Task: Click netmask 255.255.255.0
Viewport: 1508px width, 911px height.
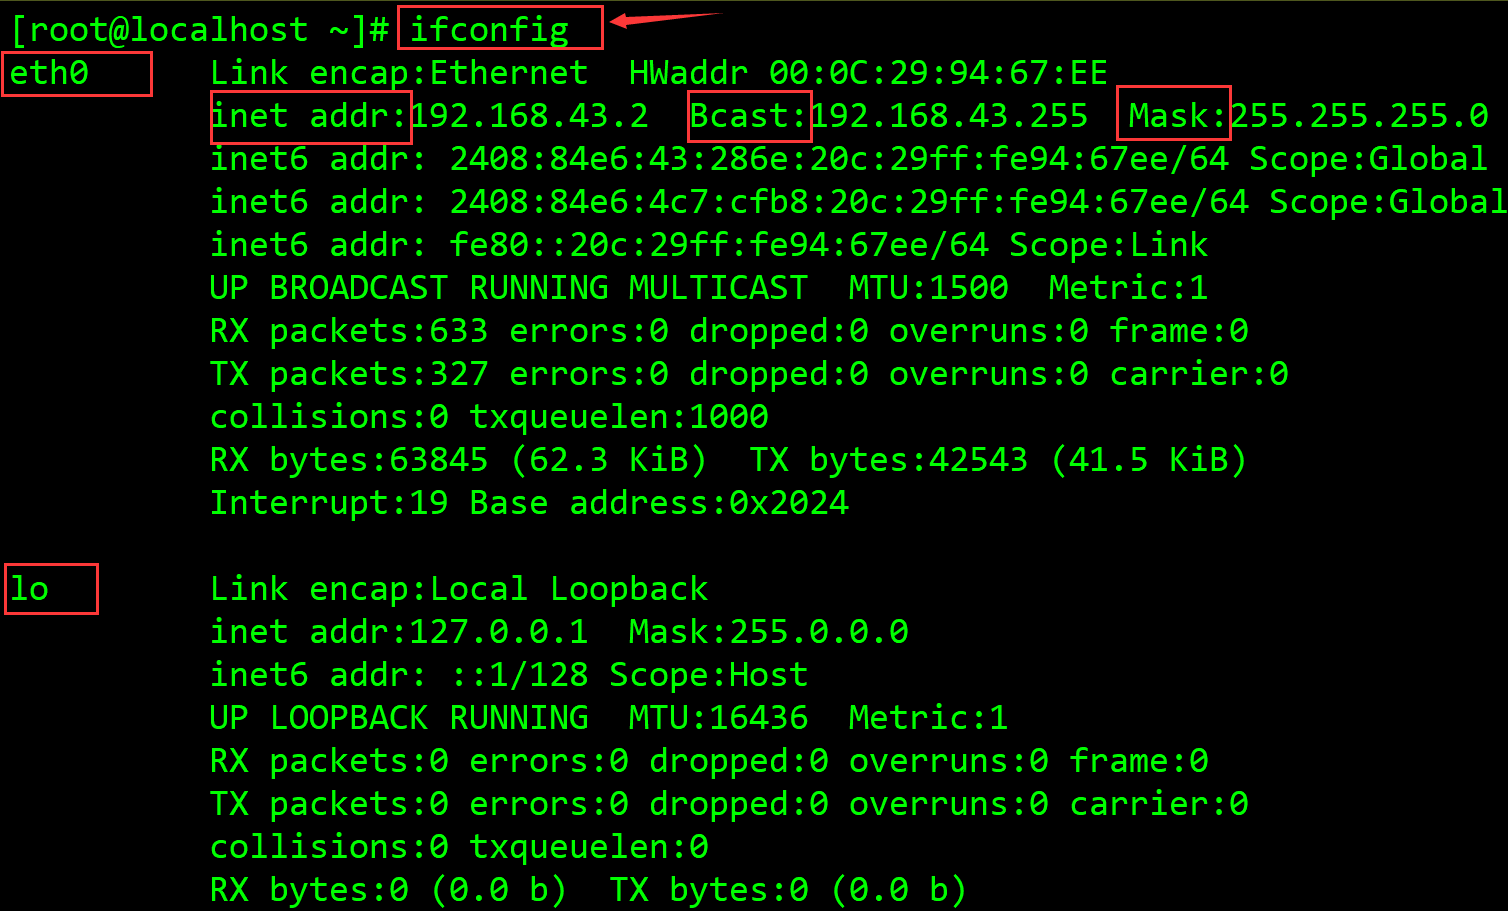Action: point(1359,116)
